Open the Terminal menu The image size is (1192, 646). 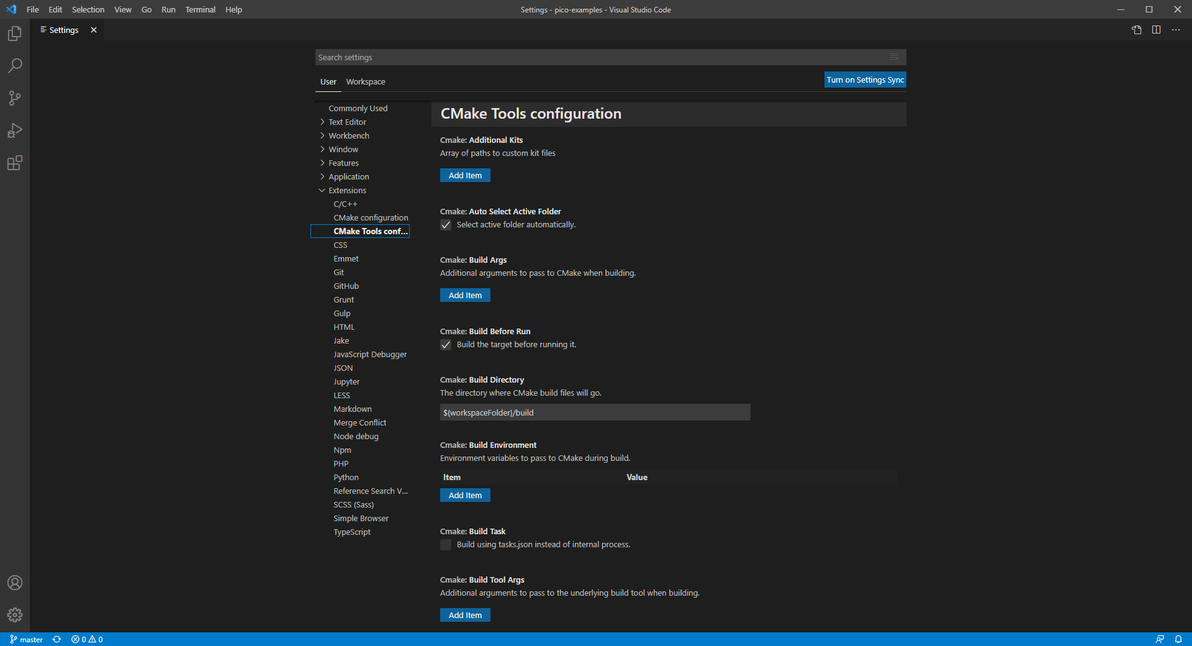point(200,9)
